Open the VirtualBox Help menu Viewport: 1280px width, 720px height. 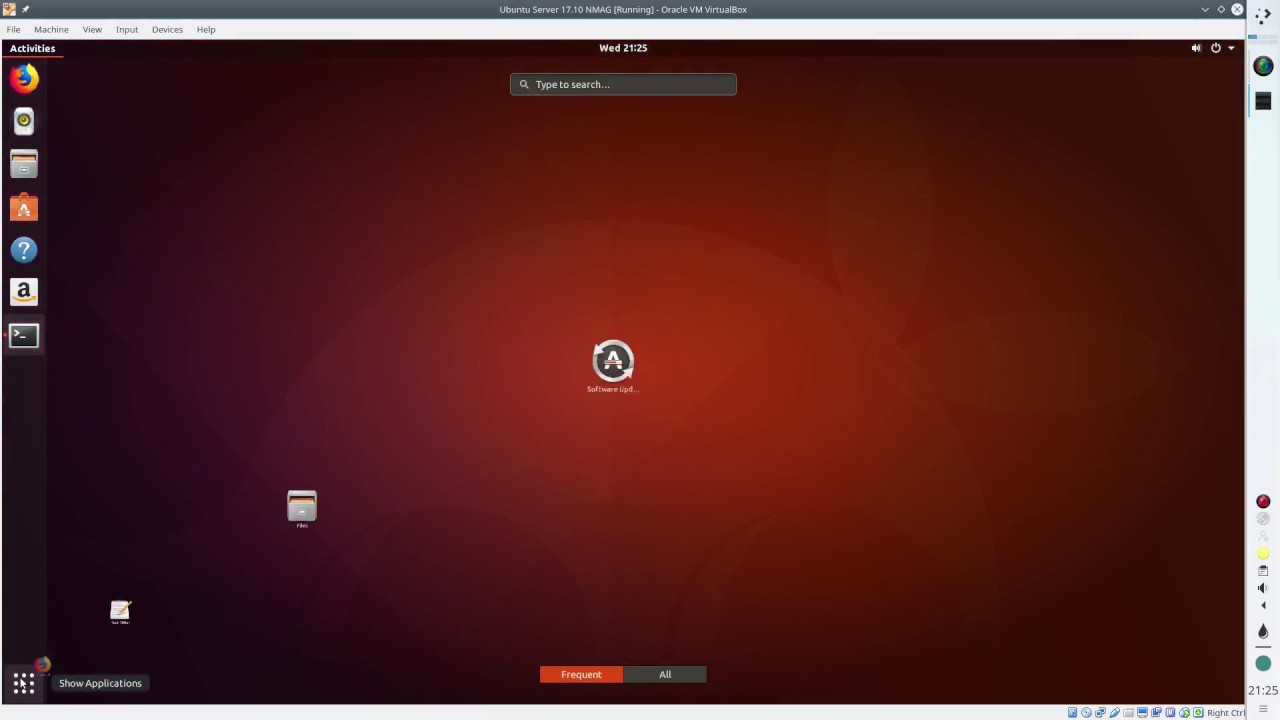pyautogui.click(x=206, y=29)
